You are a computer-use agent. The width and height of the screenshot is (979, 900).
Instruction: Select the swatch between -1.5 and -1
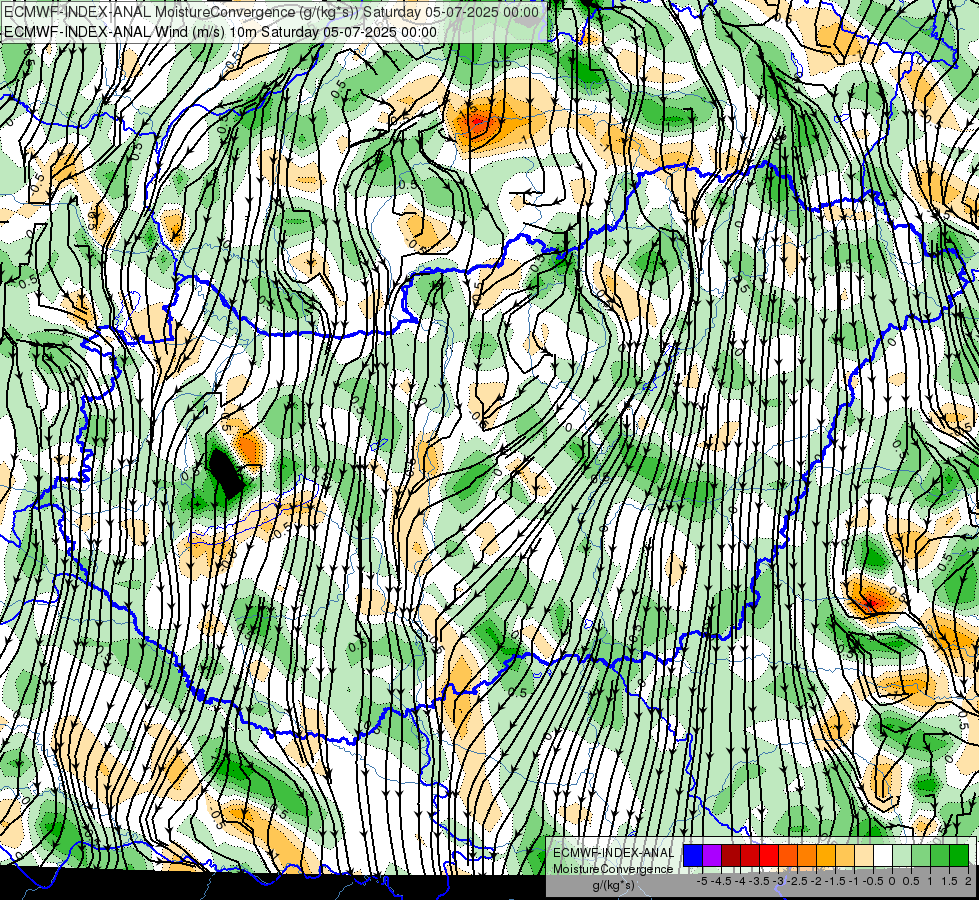click(845, 855)
